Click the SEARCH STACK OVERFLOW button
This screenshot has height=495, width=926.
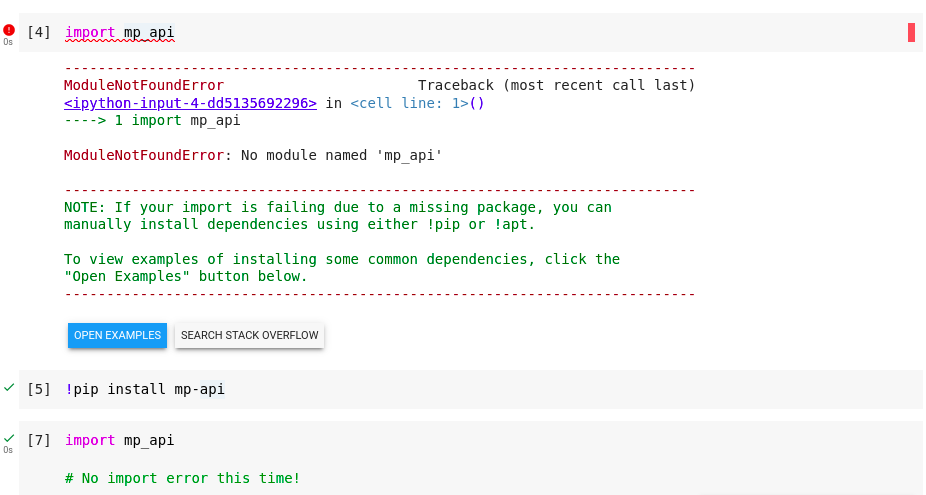tap(249, 336)
